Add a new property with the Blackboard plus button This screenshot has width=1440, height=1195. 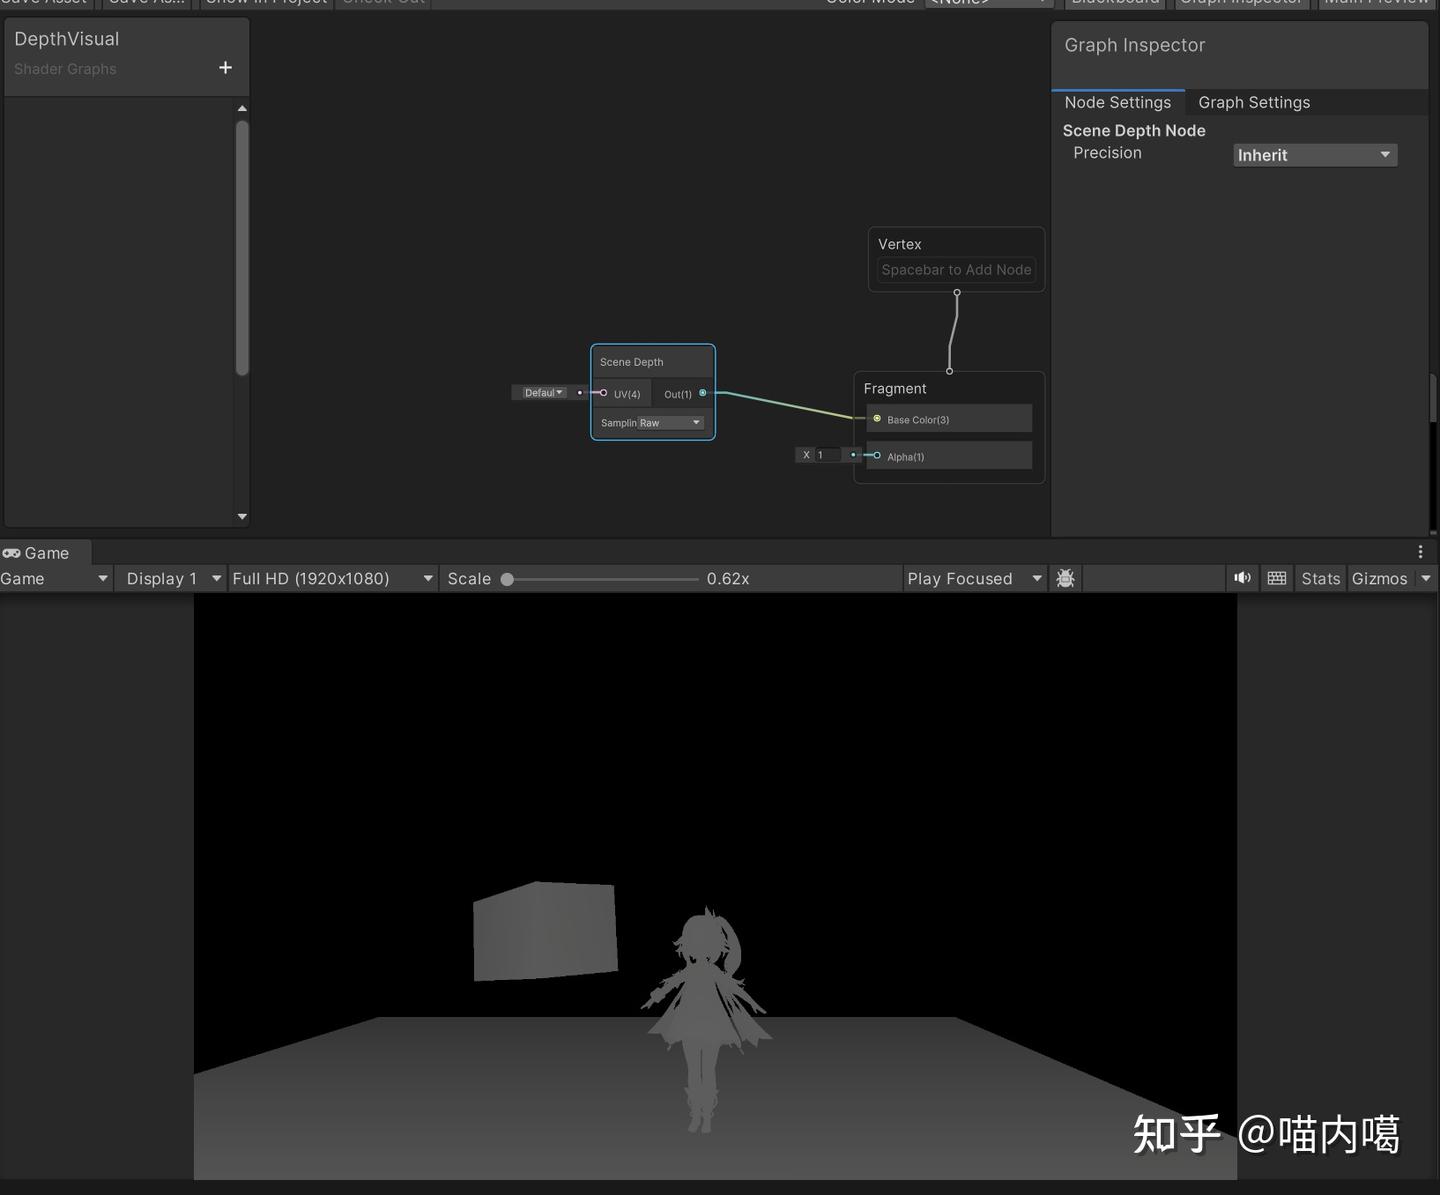(x=225, y=68)
